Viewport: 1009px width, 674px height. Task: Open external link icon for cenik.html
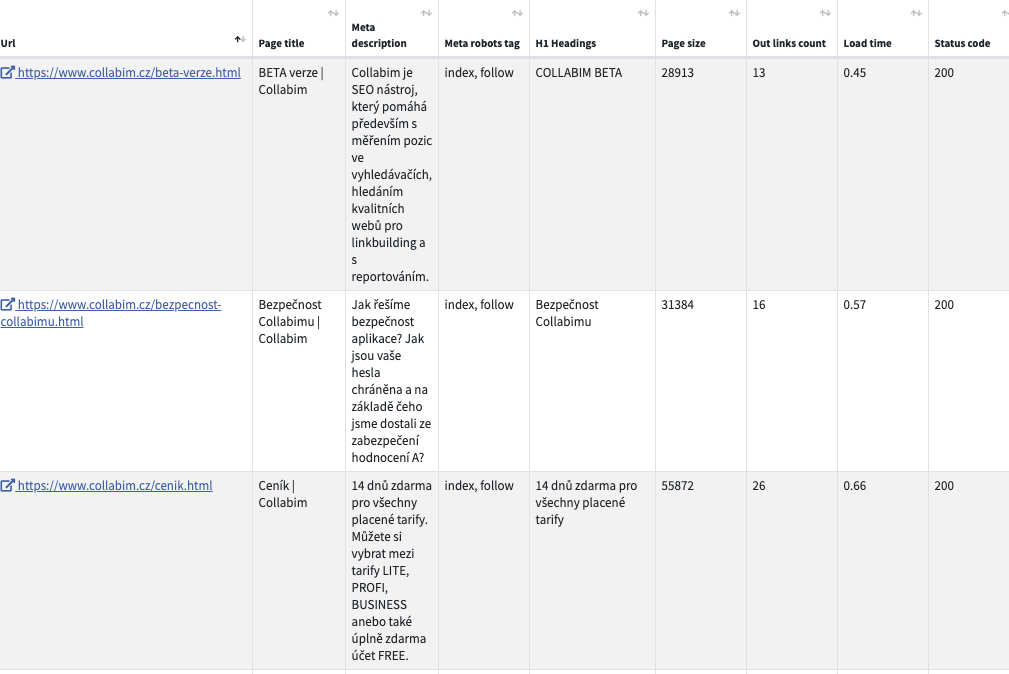pos(7,485)
